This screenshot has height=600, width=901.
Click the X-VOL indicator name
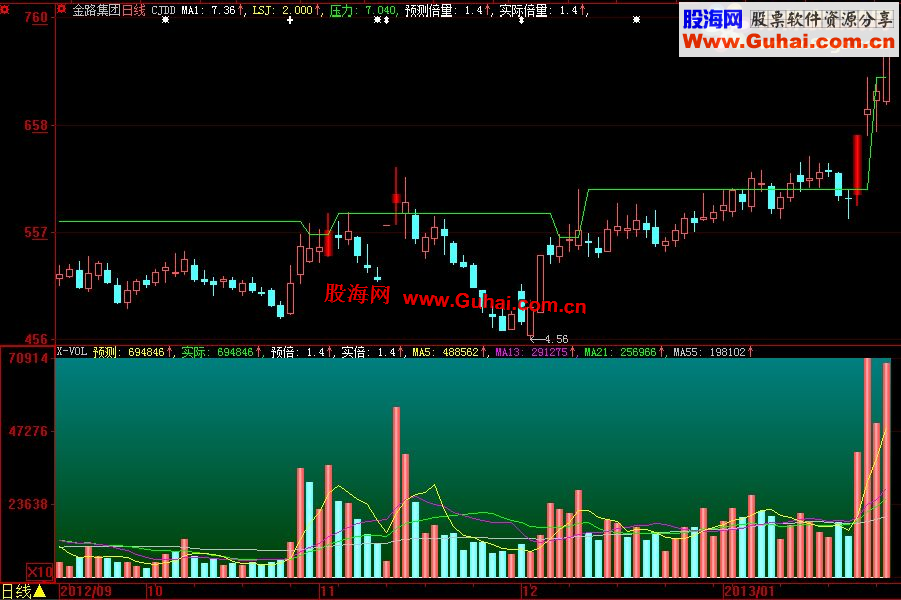(x=72, y=352)
